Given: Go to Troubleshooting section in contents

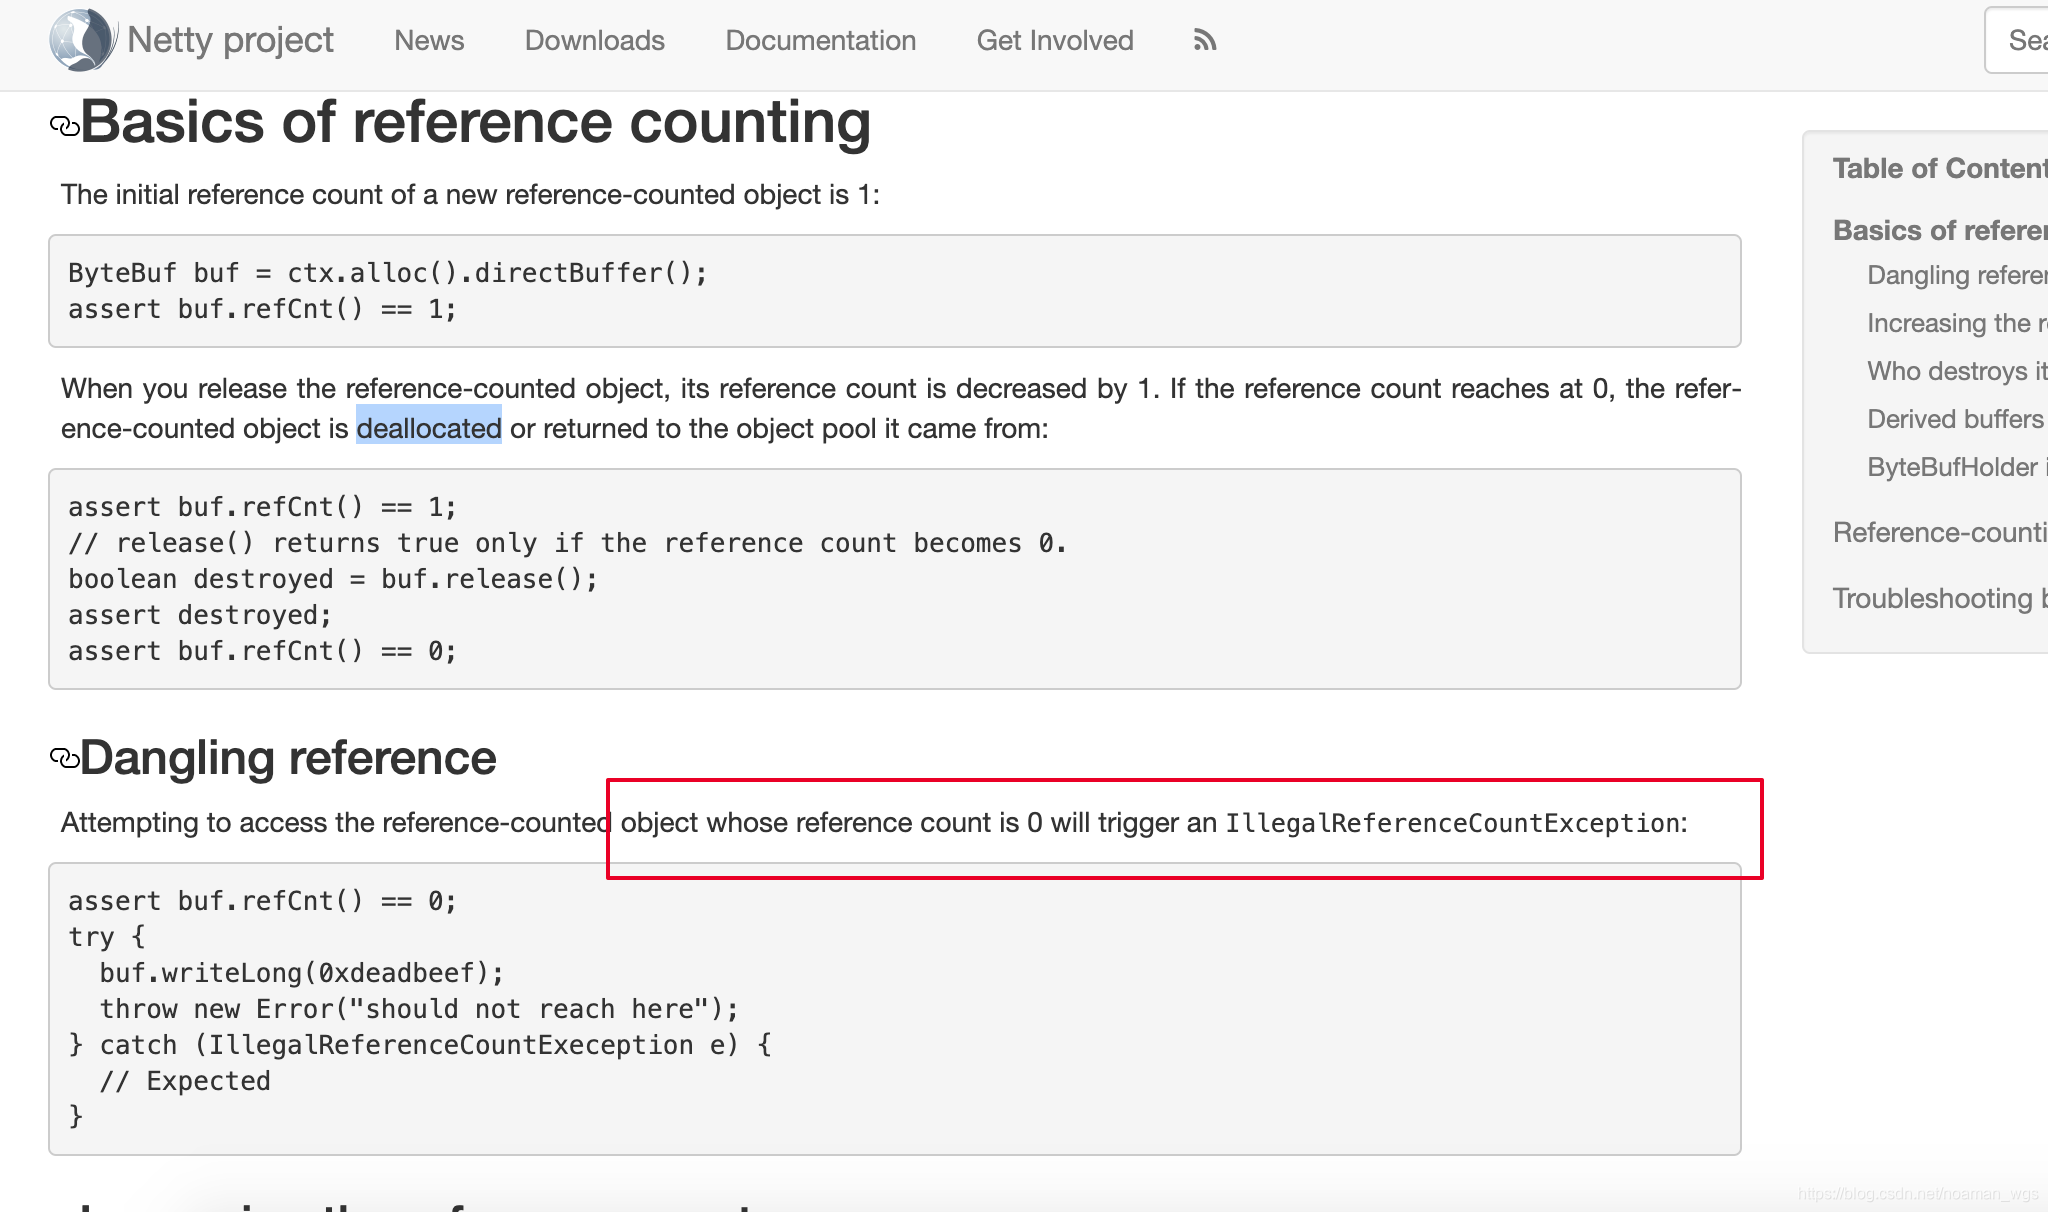Looking at the screenshot, I should [x=1938, y=598].
